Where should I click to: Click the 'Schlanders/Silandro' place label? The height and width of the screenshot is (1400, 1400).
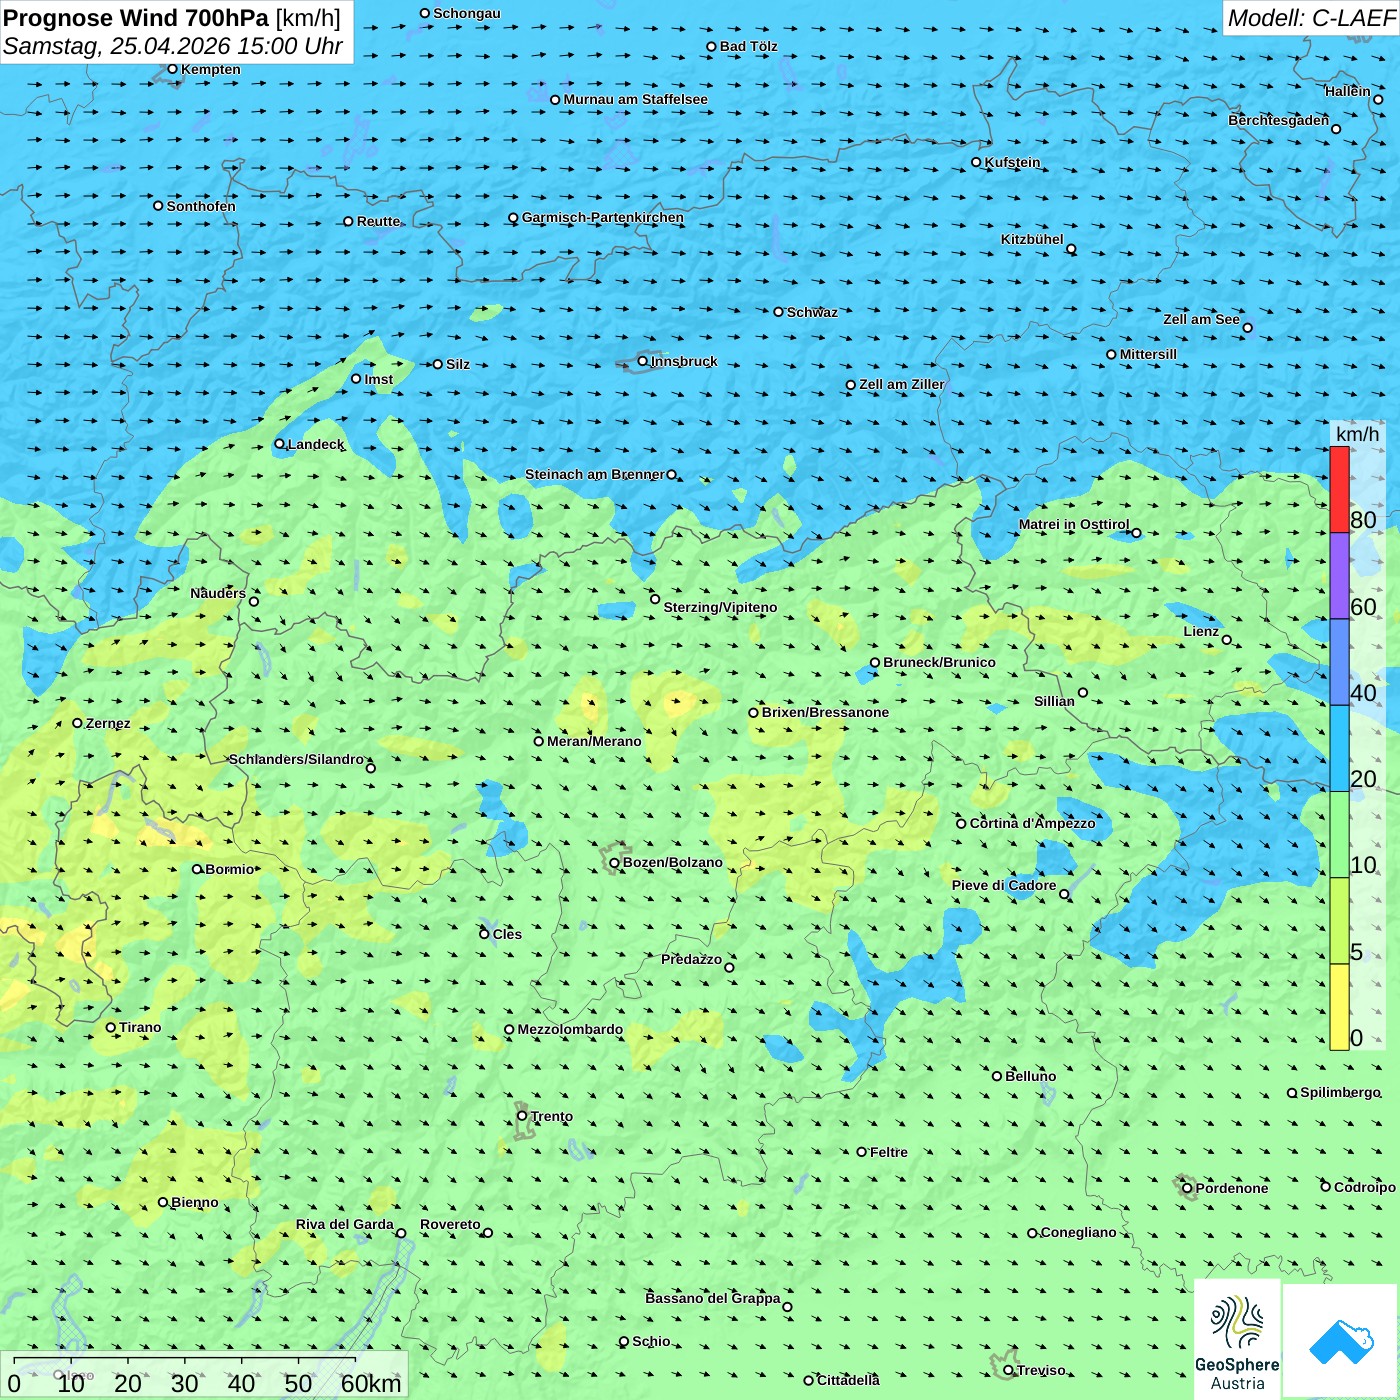(x=297, y=759)
